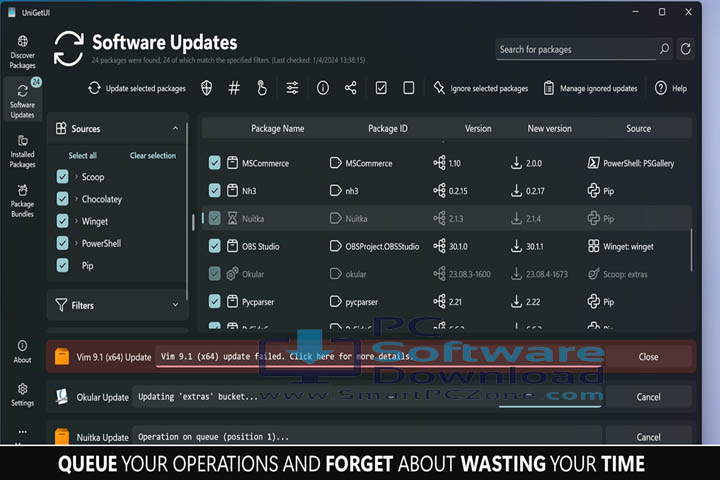The height and width of the screenshot is (480, 720).
Task: Sort by the Package Name column
Action: click(x=277, y=129)
